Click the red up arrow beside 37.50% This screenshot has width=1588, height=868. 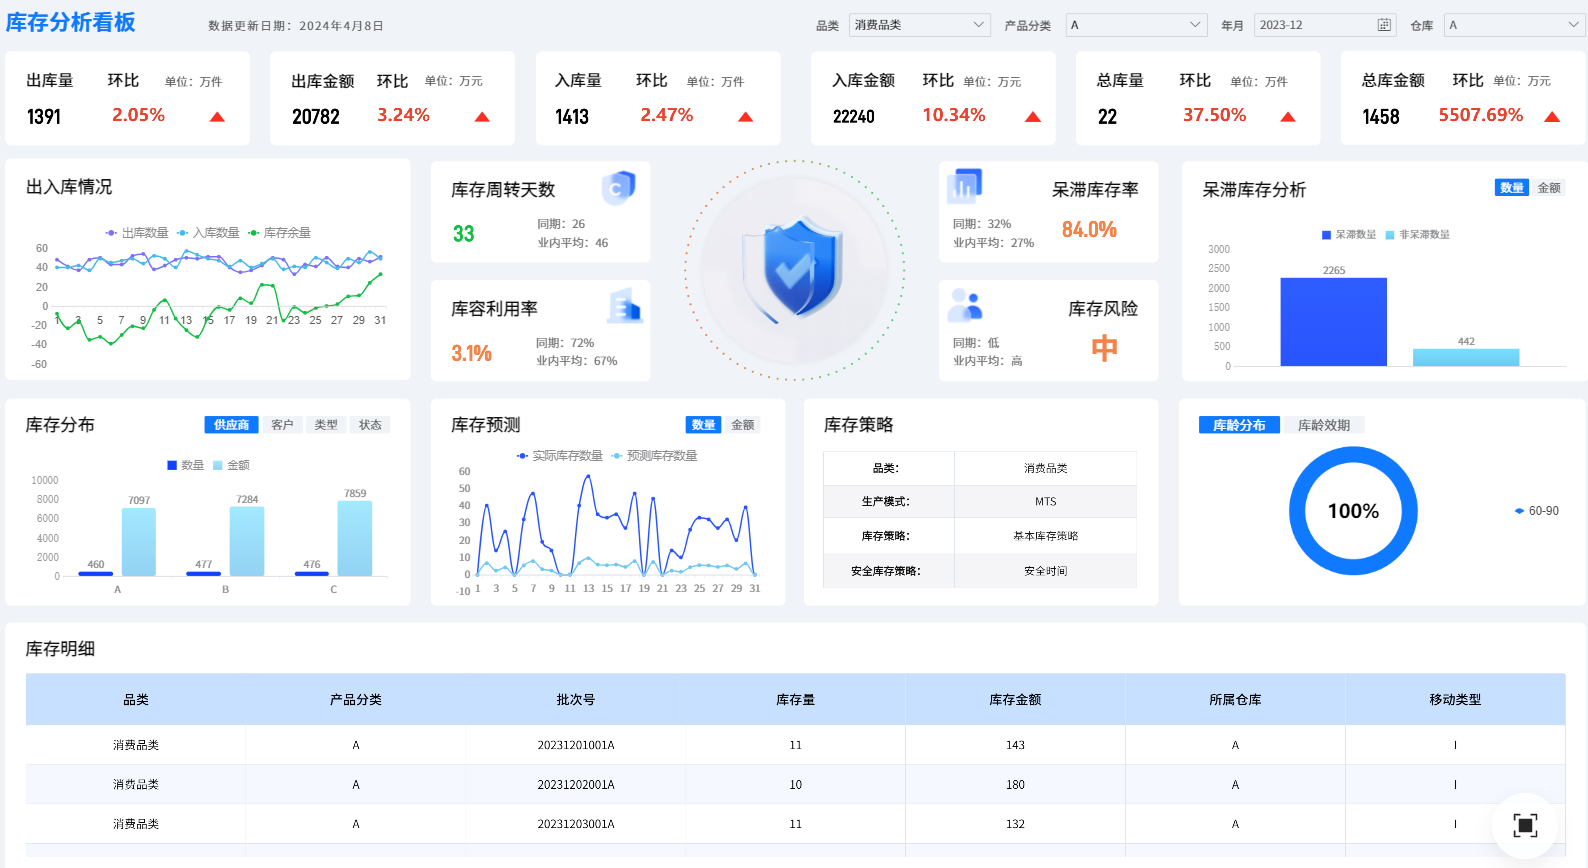[x=1288, y=117]
